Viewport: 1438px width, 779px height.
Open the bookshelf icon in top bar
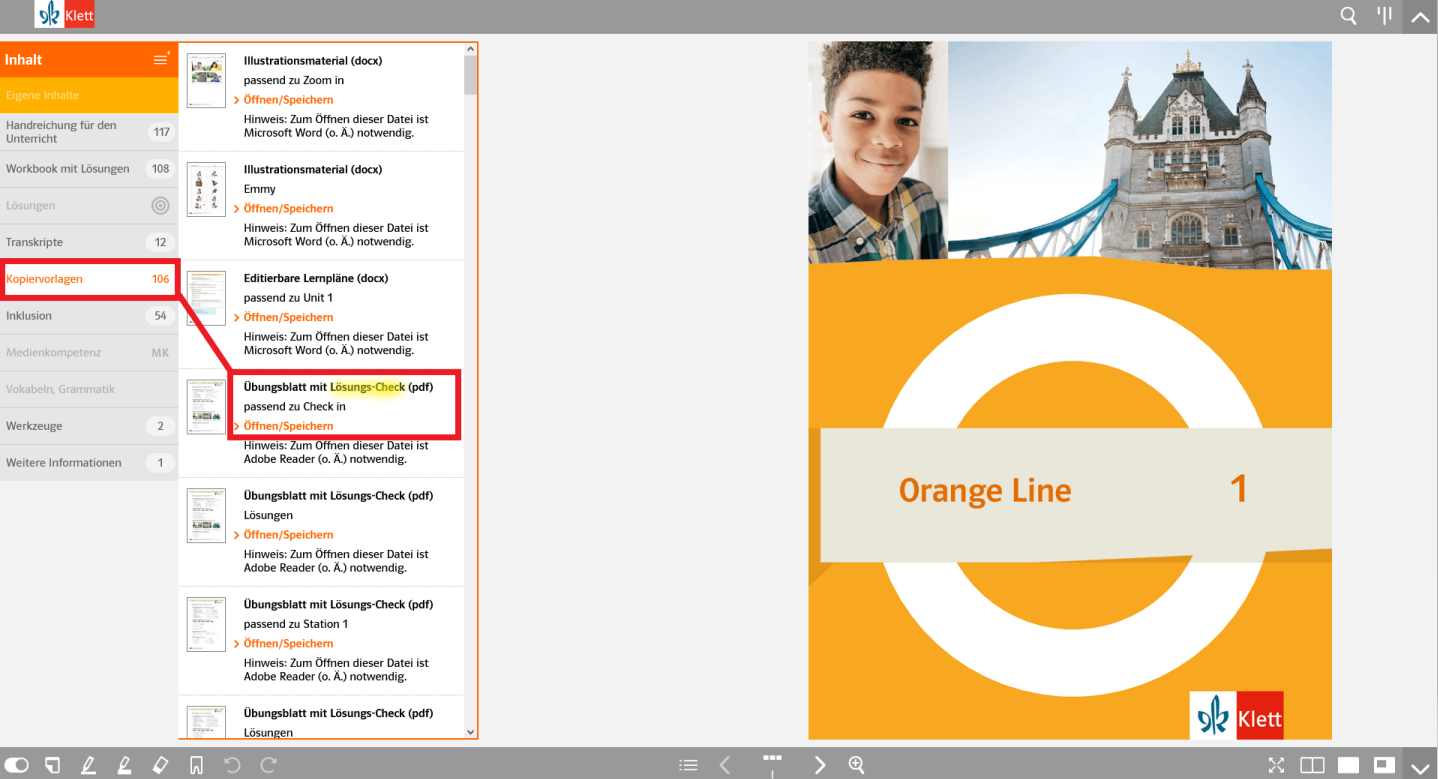pyautogui.click(x=1385, y=15)
